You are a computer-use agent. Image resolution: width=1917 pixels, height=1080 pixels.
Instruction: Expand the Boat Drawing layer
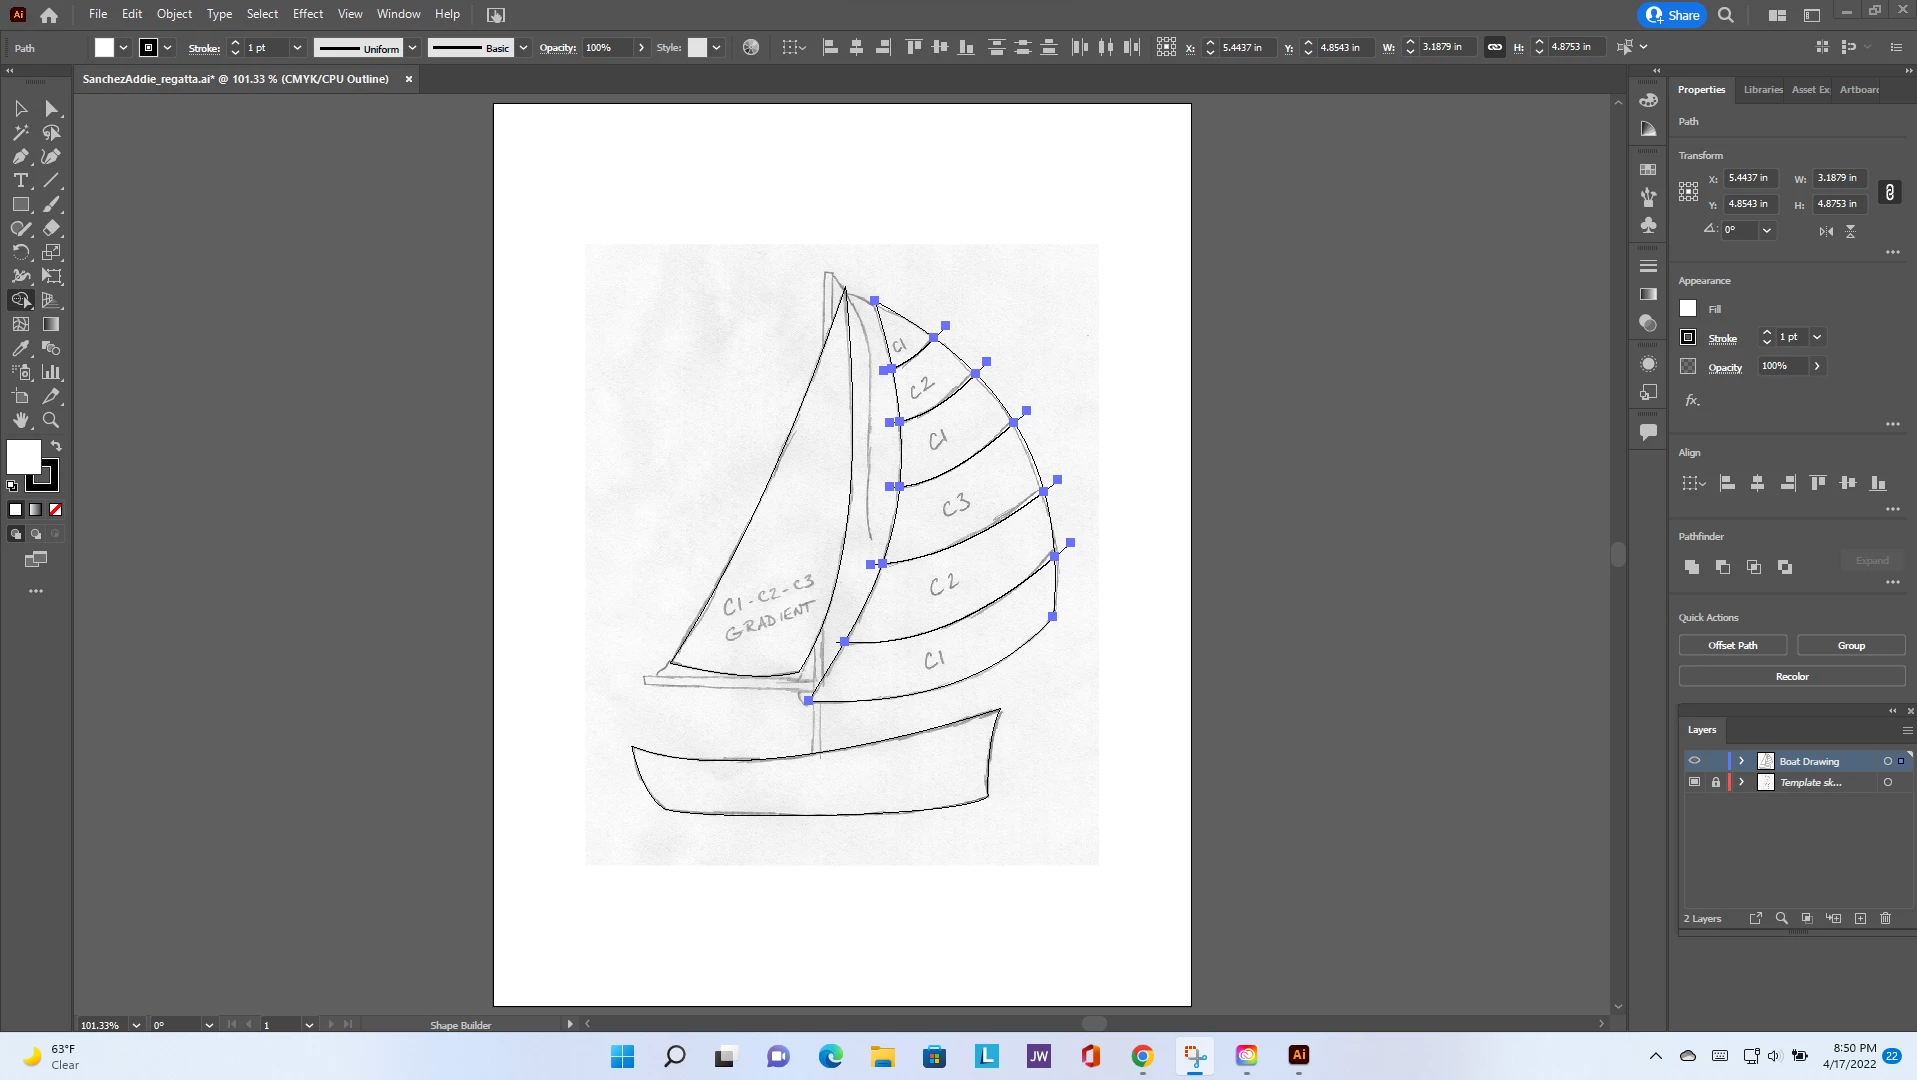[x=1742, y=761]
